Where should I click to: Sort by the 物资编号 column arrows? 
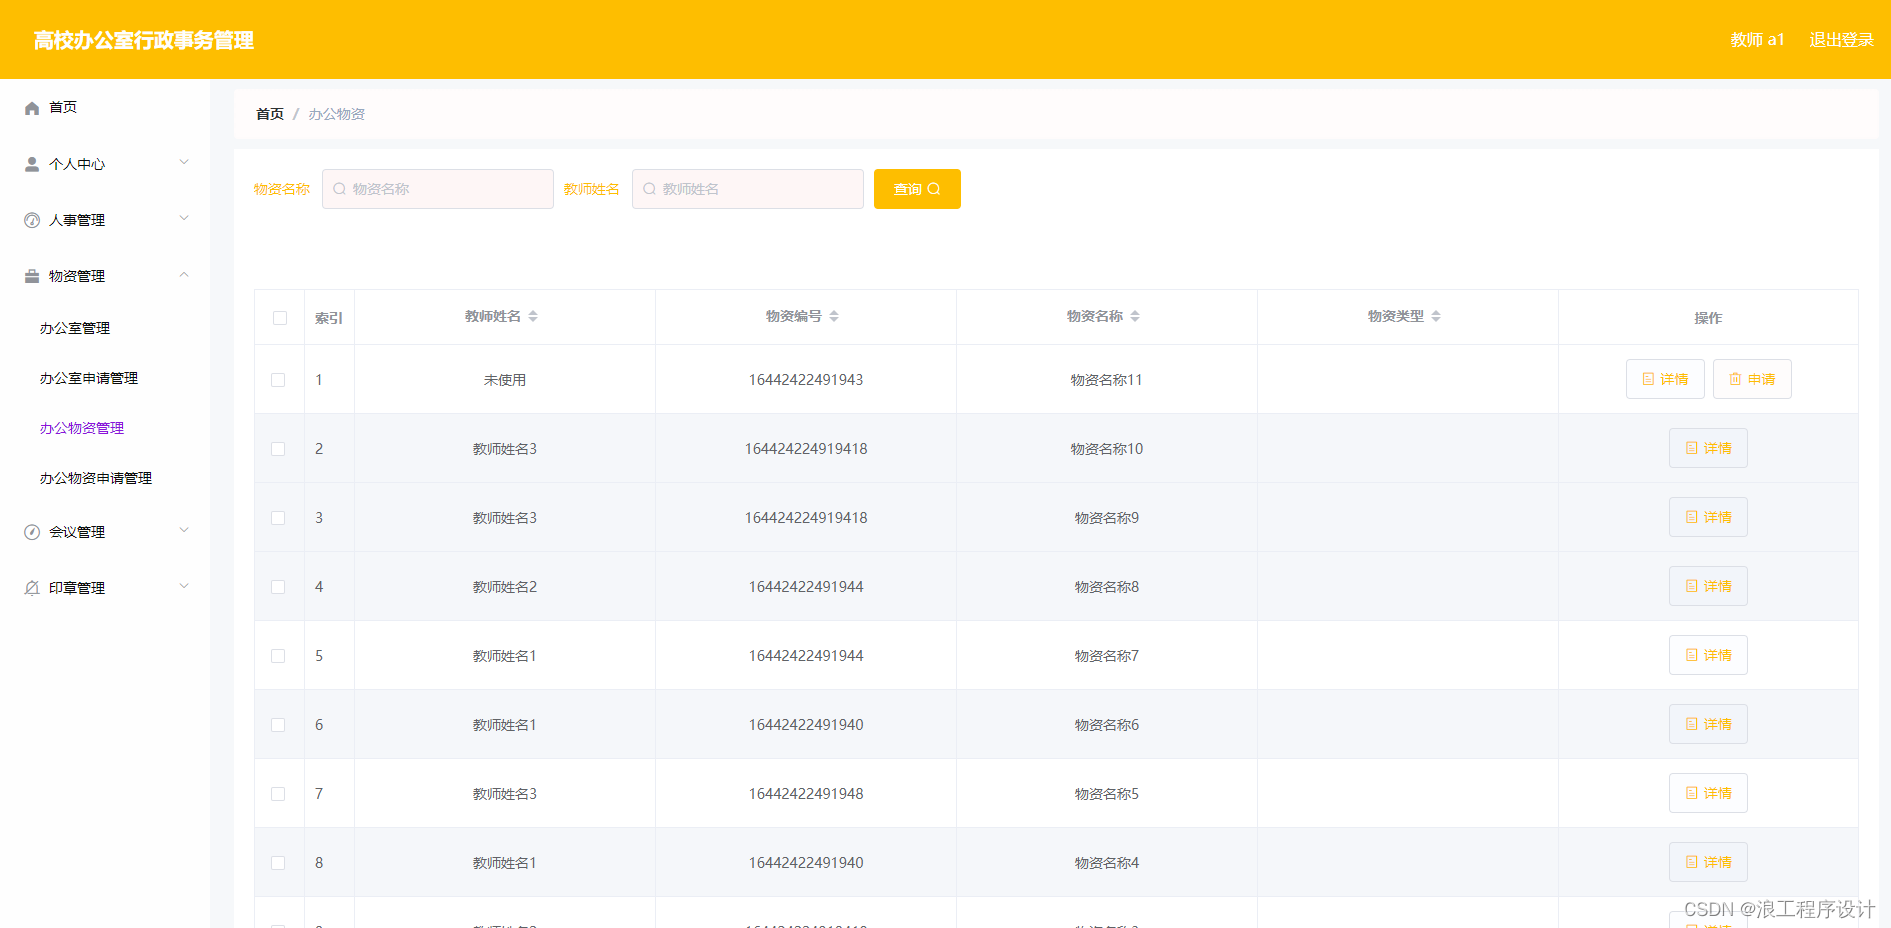tap(834, 316)
